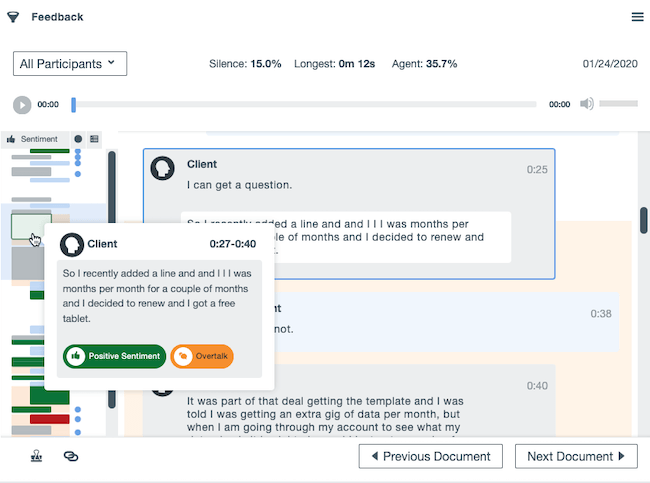The image size is (650, 483).
Task: Click the stamp icon in the footer
Action: (36, 456)
